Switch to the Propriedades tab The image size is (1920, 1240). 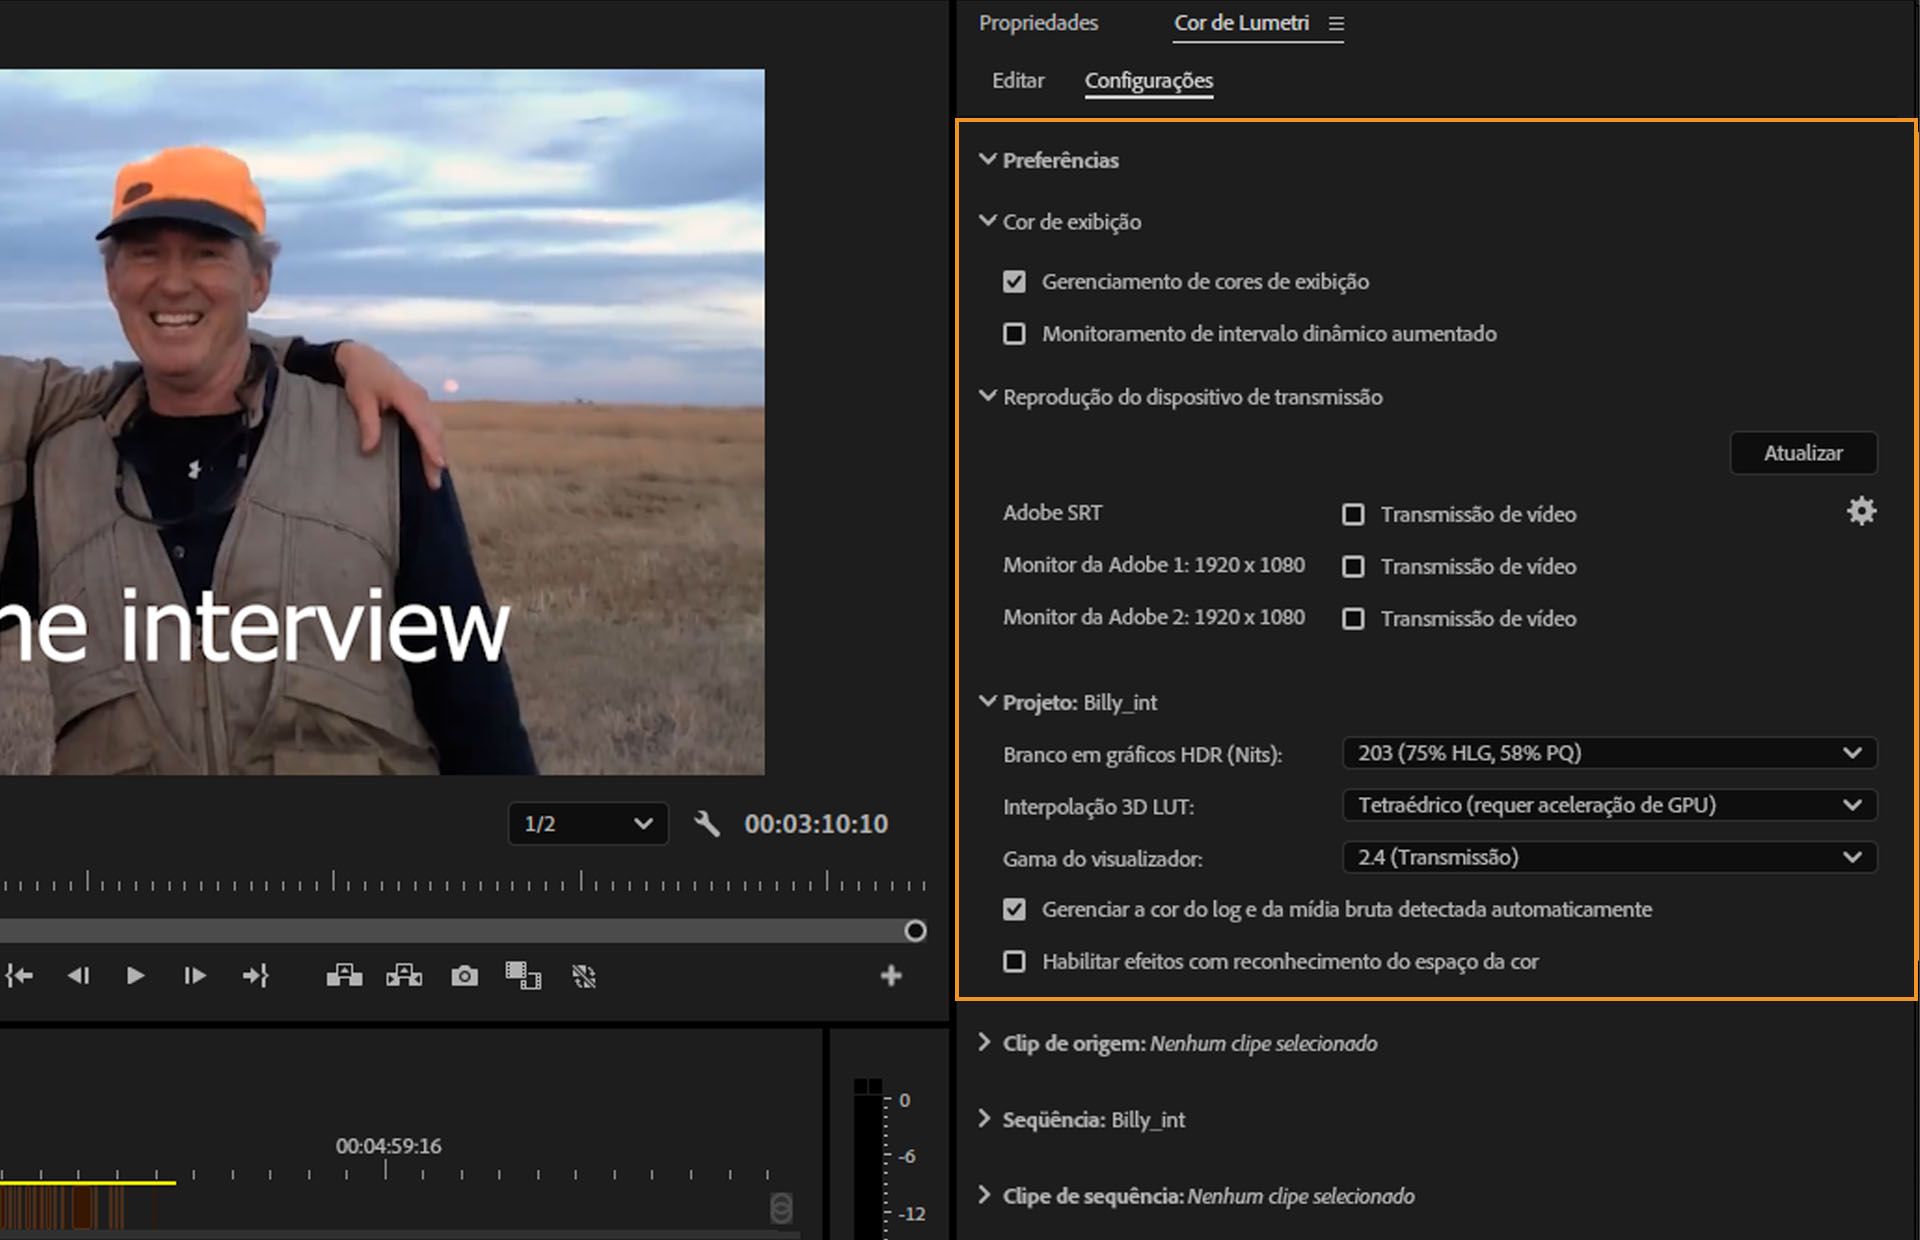click(x=1038, y=22)
